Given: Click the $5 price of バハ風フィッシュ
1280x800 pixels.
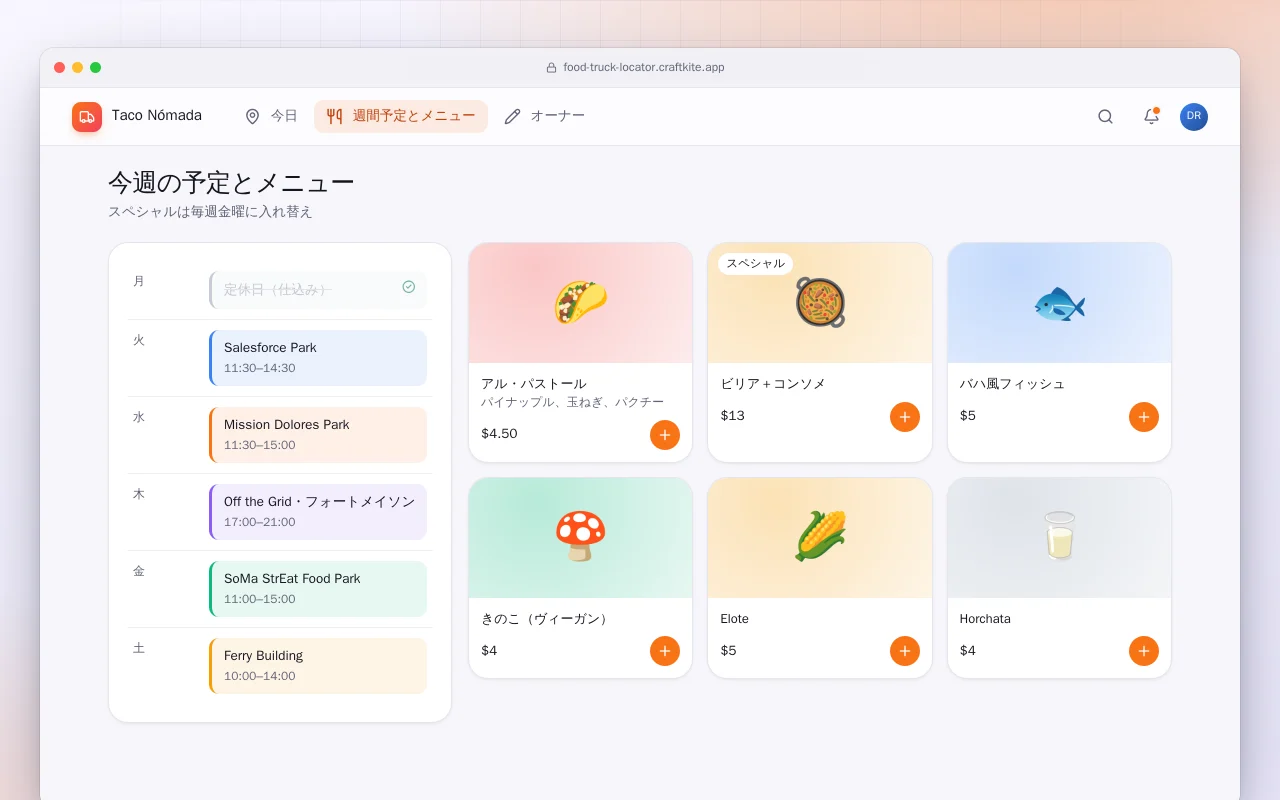Looking at the screenshot, I should tap(968, 416).
